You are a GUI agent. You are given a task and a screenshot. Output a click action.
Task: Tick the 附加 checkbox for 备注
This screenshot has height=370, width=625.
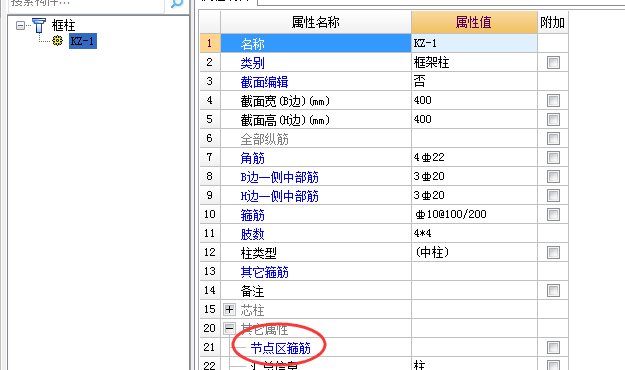point(553,290)
